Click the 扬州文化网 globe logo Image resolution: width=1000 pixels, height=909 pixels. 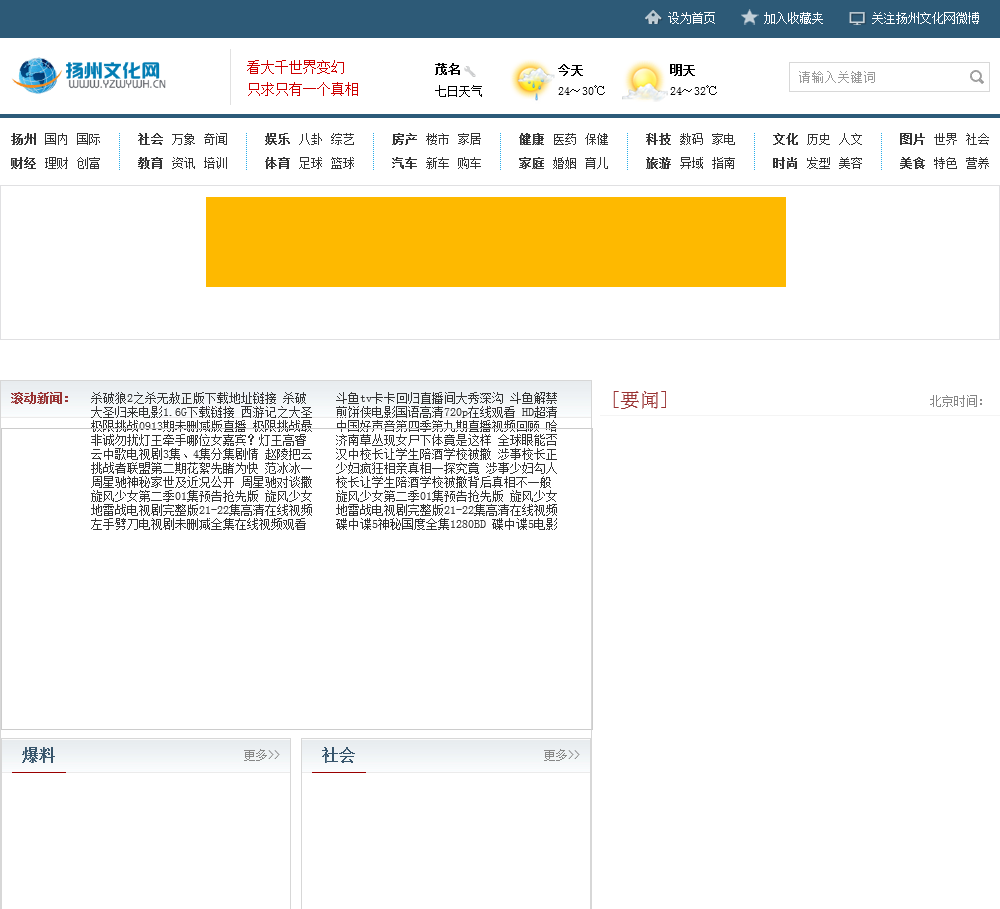89,75
